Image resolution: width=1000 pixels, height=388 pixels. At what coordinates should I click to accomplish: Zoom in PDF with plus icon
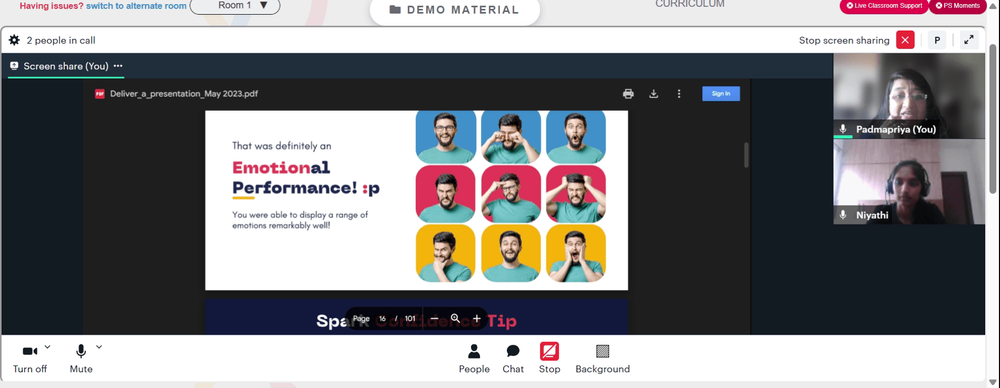point(476,318)
